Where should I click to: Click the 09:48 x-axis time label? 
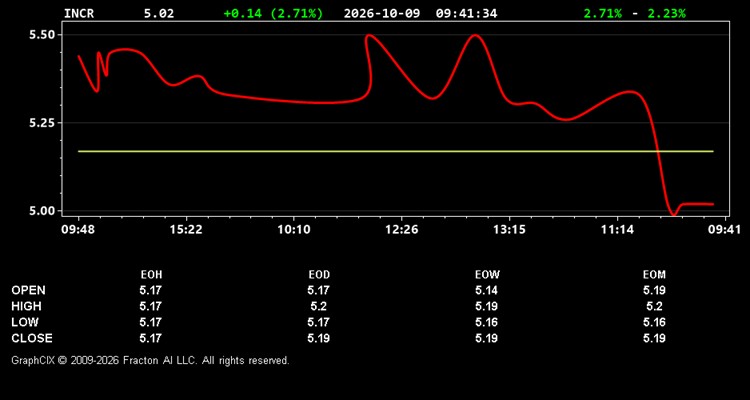78,230
